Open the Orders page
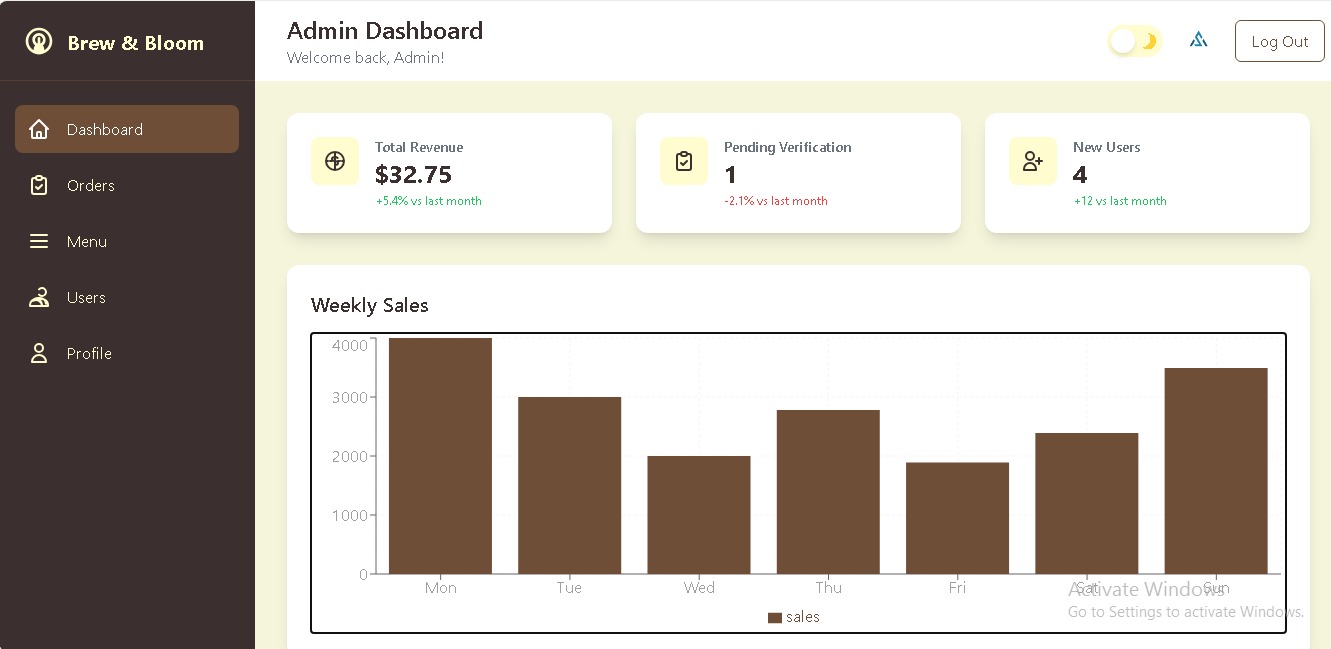1331x649 pixels. [91, 185]
